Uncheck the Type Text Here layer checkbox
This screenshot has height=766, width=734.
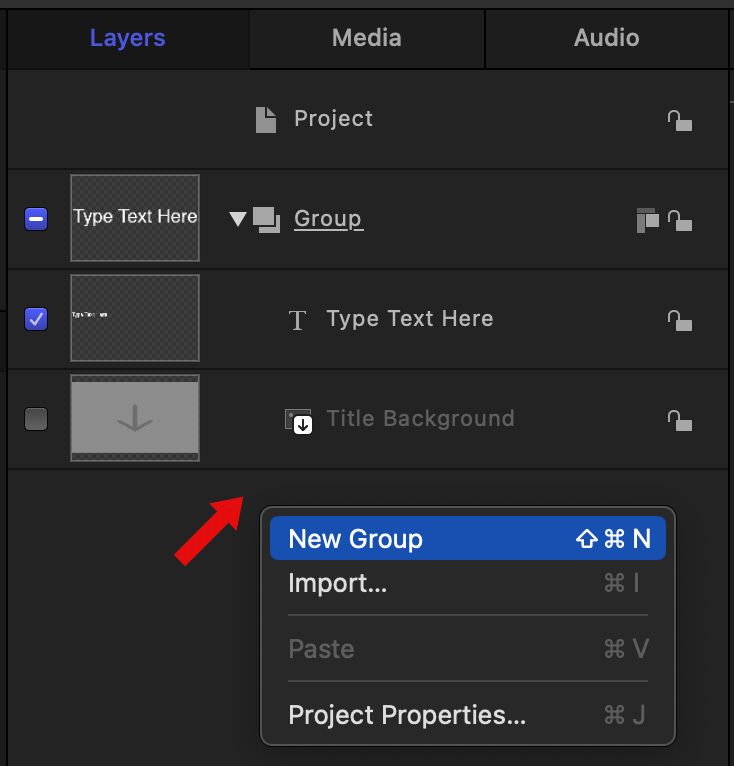click(35, 319)
